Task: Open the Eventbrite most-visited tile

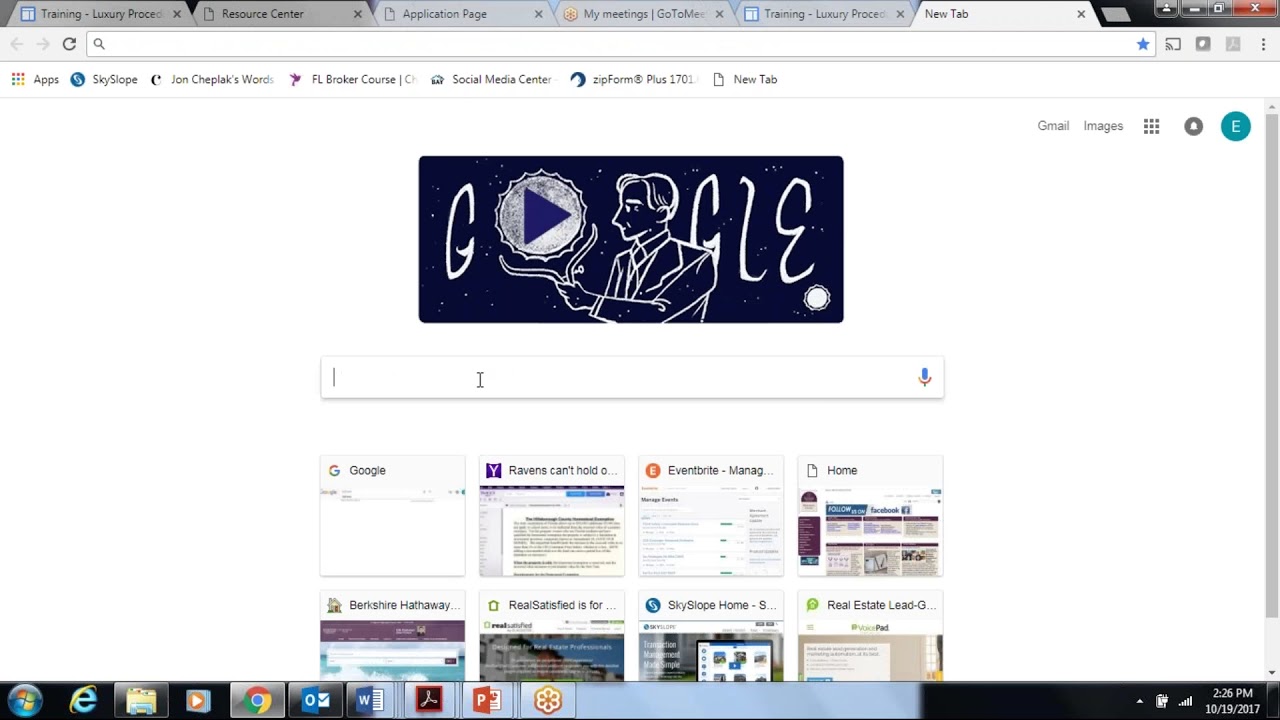Action: [x=711, y=516]
